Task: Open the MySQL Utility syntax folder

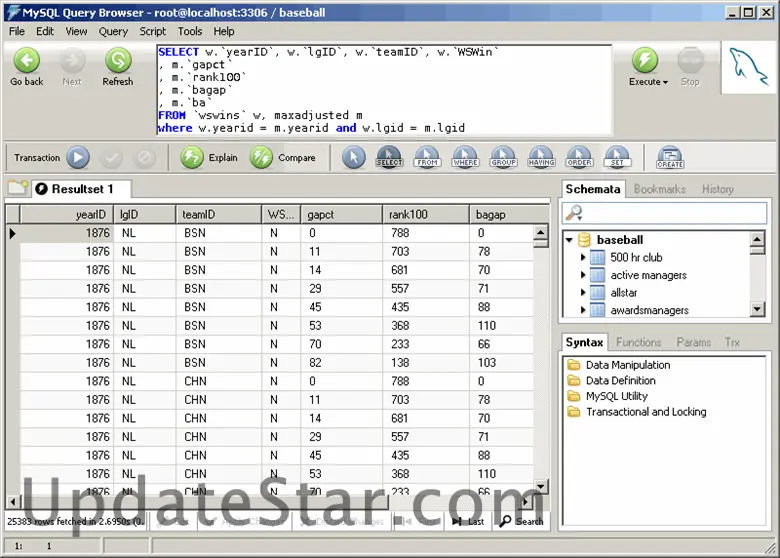Action: [x=608, y=396]
